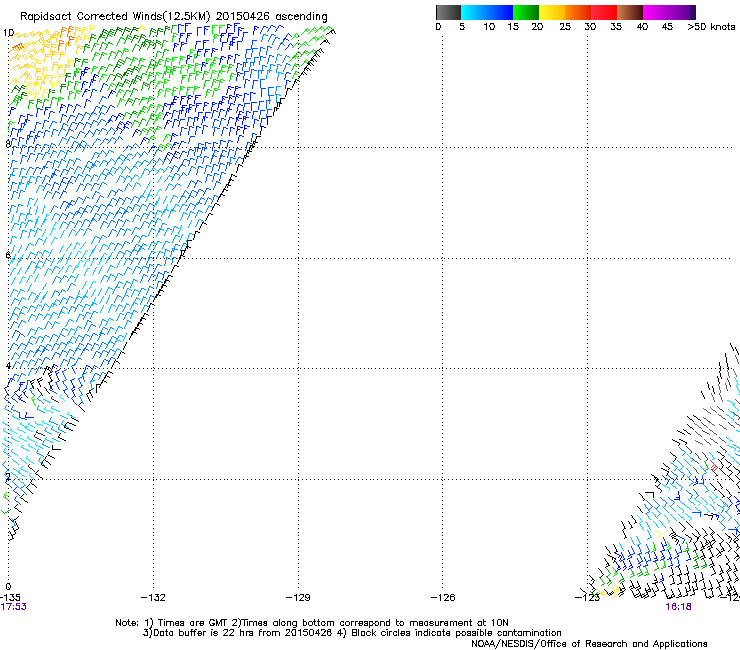Click the date 20150426 ascending in title
Image resolution: width=740 pixels, height=650 pixels.
click(x=272, y=16)
